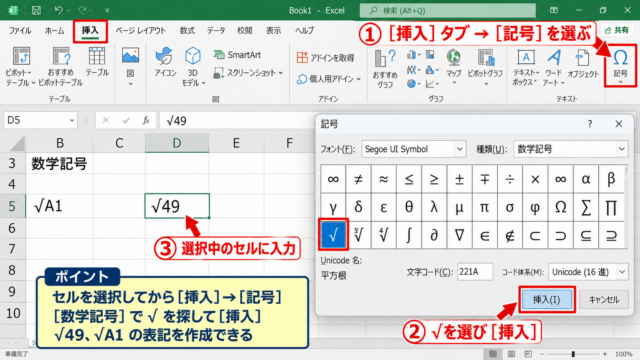Insert an icon (アイコン)
The width and height of the screenshot is (640, 360).
coord(165,62)
